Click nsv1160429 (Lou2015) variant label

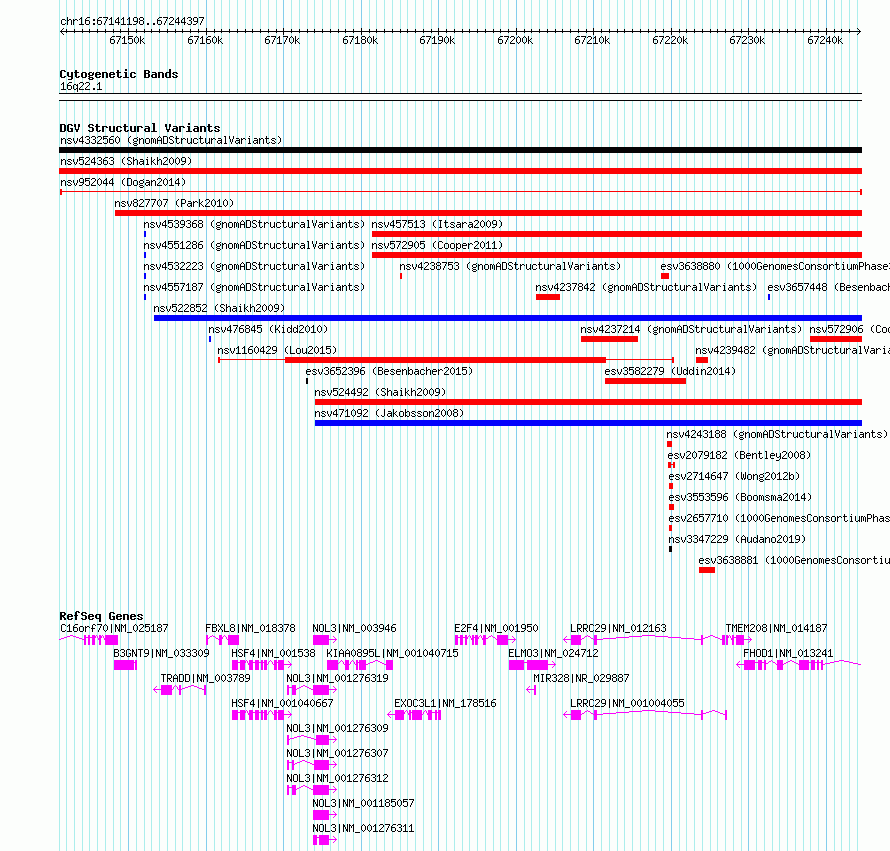point(277,350)
